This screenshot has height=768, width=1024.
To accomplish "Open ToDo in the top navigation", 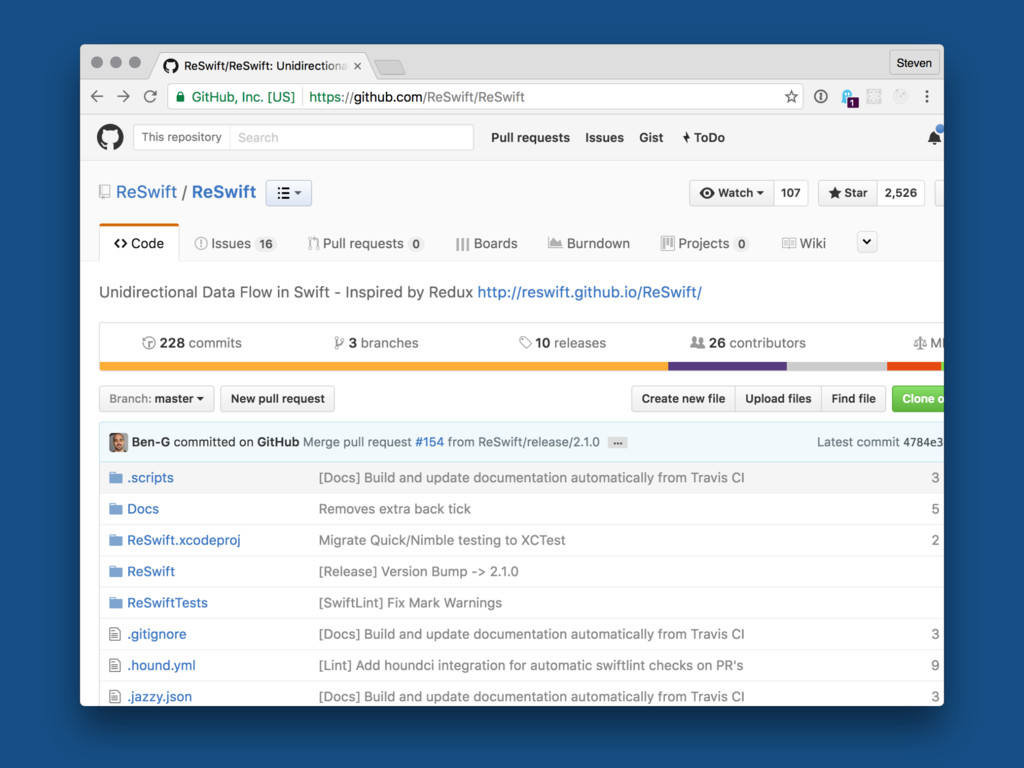I will (x=704, y=138).
